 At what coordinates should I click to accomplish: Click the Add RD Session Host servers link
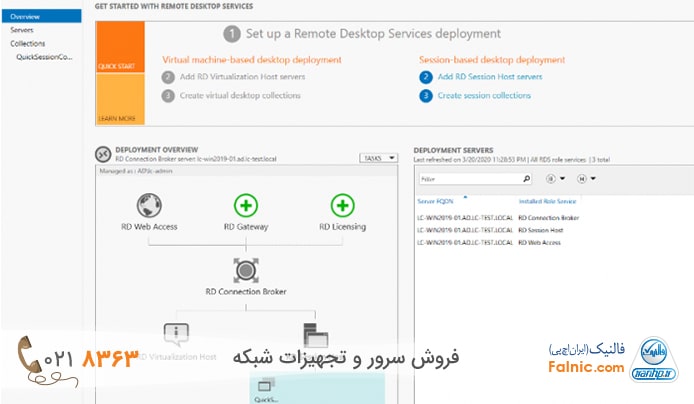coord(489,76)
